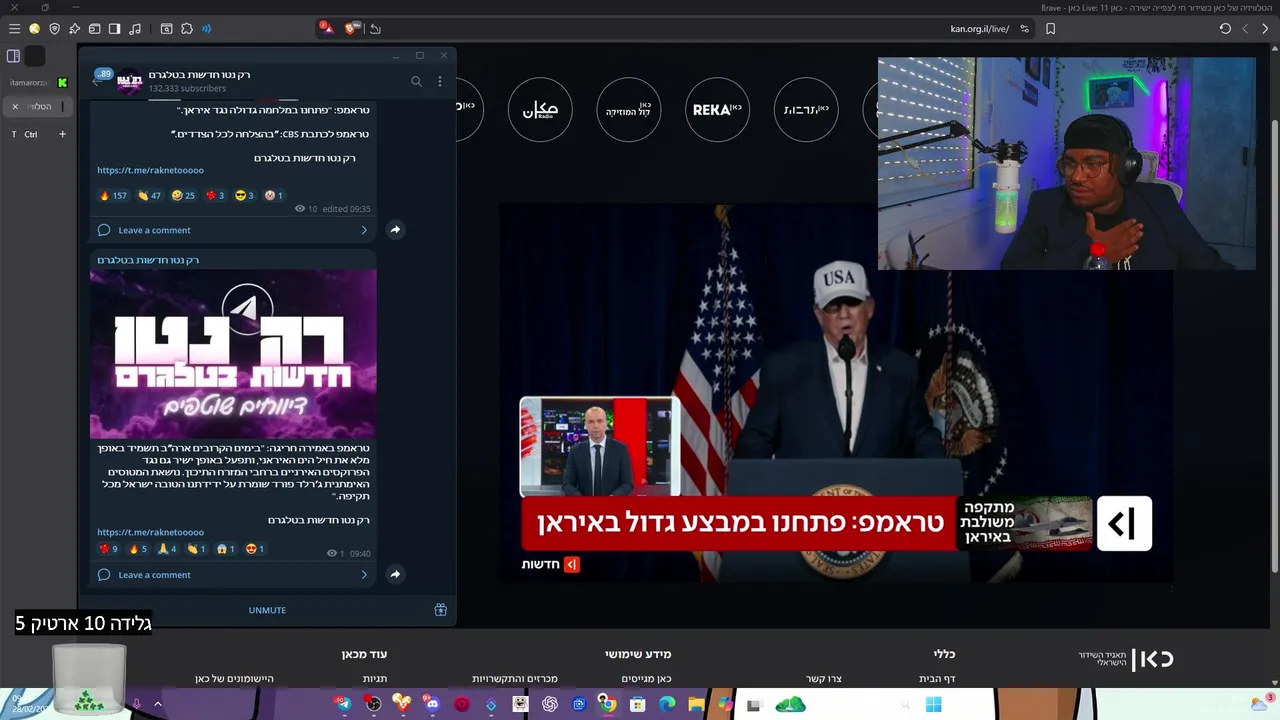The image size is (1280, 720).
Task: Open the מכרזים והתקשרויות footer link
Action: (x=515, y=679)
